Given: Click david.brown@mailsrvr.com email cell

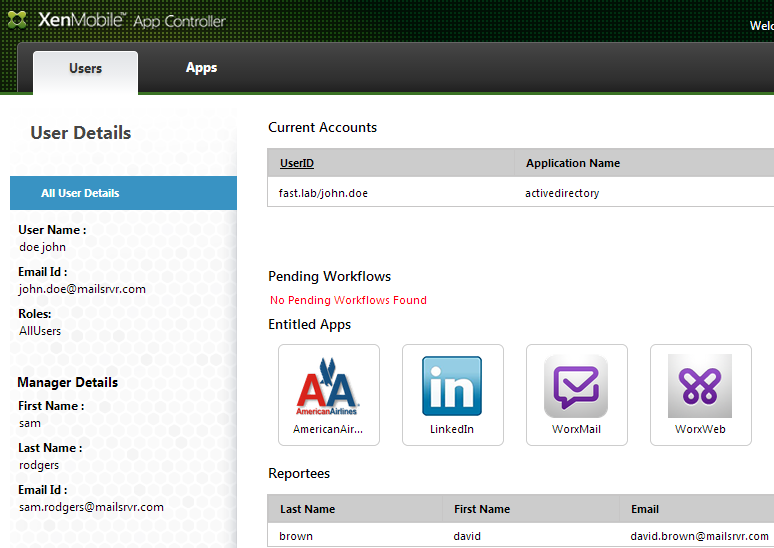Looking at the screenshot, I should (700, 536).
